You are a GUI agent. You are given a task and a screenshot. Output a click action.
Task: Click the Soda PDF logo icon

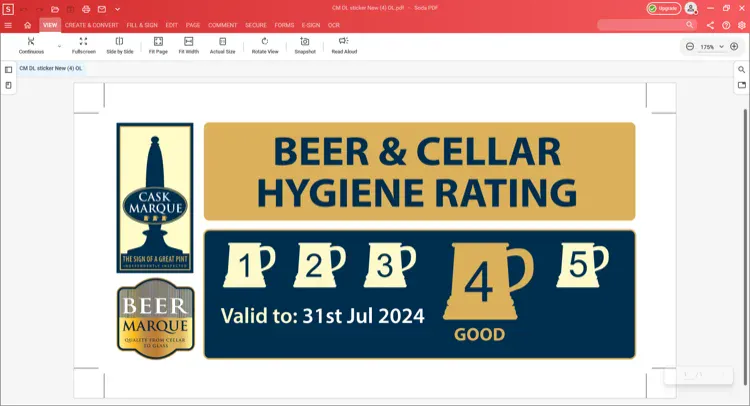[8, 9]
